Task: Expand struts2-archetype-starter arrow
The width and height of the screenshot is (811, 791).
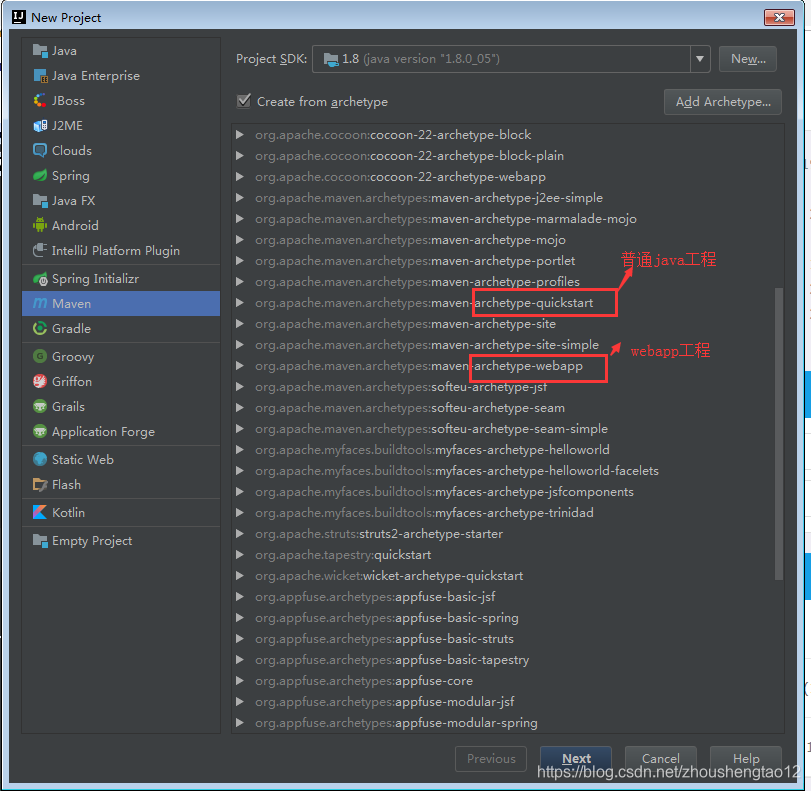Action: coord(239,534)
